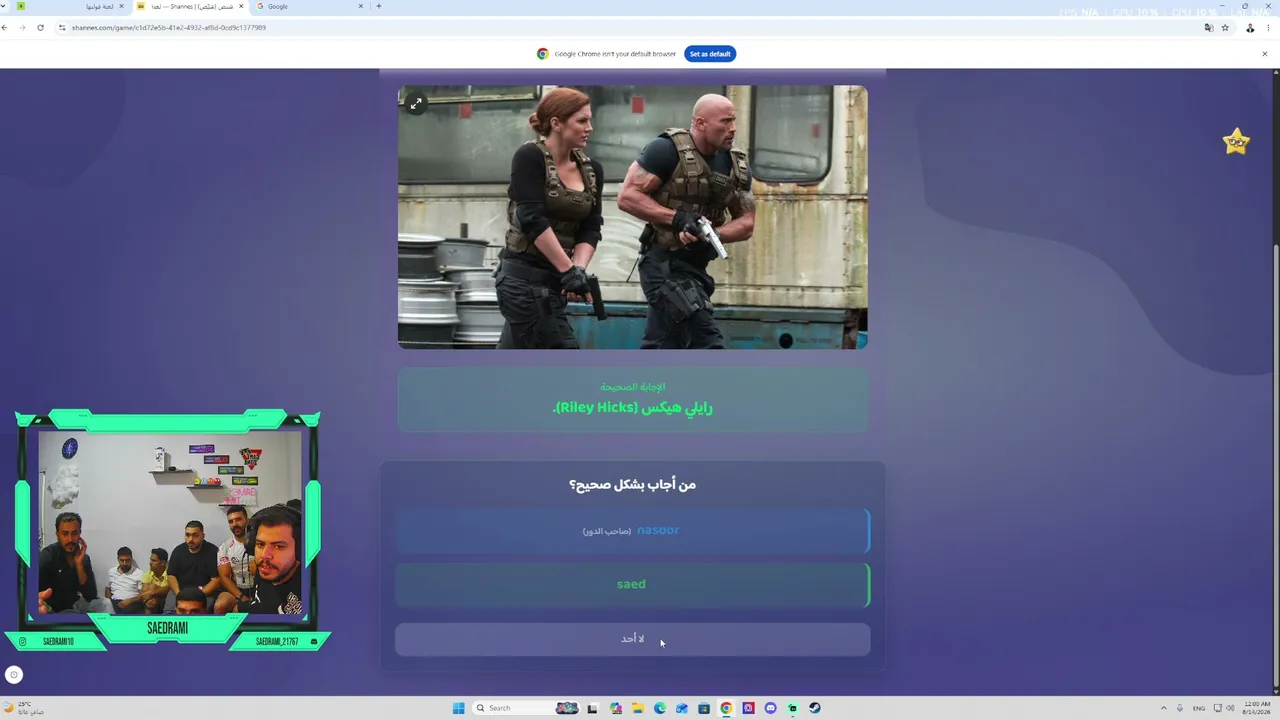Click the question 'من أجاب بشكل صحيح؟'
This screenshot has height=720, width=1280.
click(633, 485)
